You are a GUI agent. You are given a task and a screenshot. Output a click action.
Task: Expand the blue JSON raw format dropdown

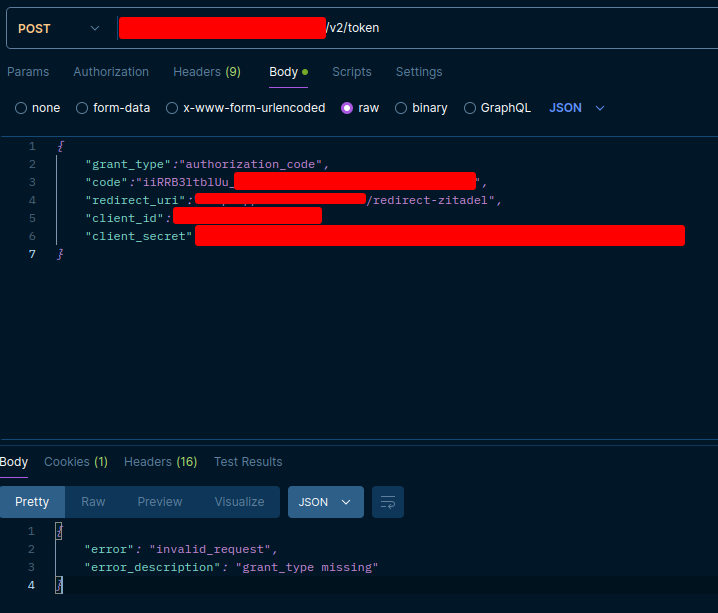(x=577, y=108)
